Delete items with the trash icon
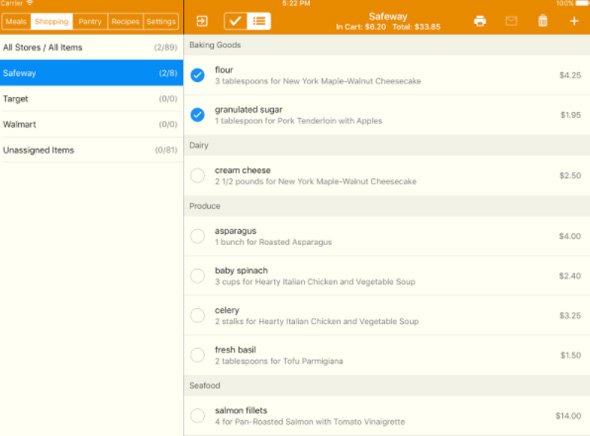Viewport: 590px width, 436px height. pos(543,21)
